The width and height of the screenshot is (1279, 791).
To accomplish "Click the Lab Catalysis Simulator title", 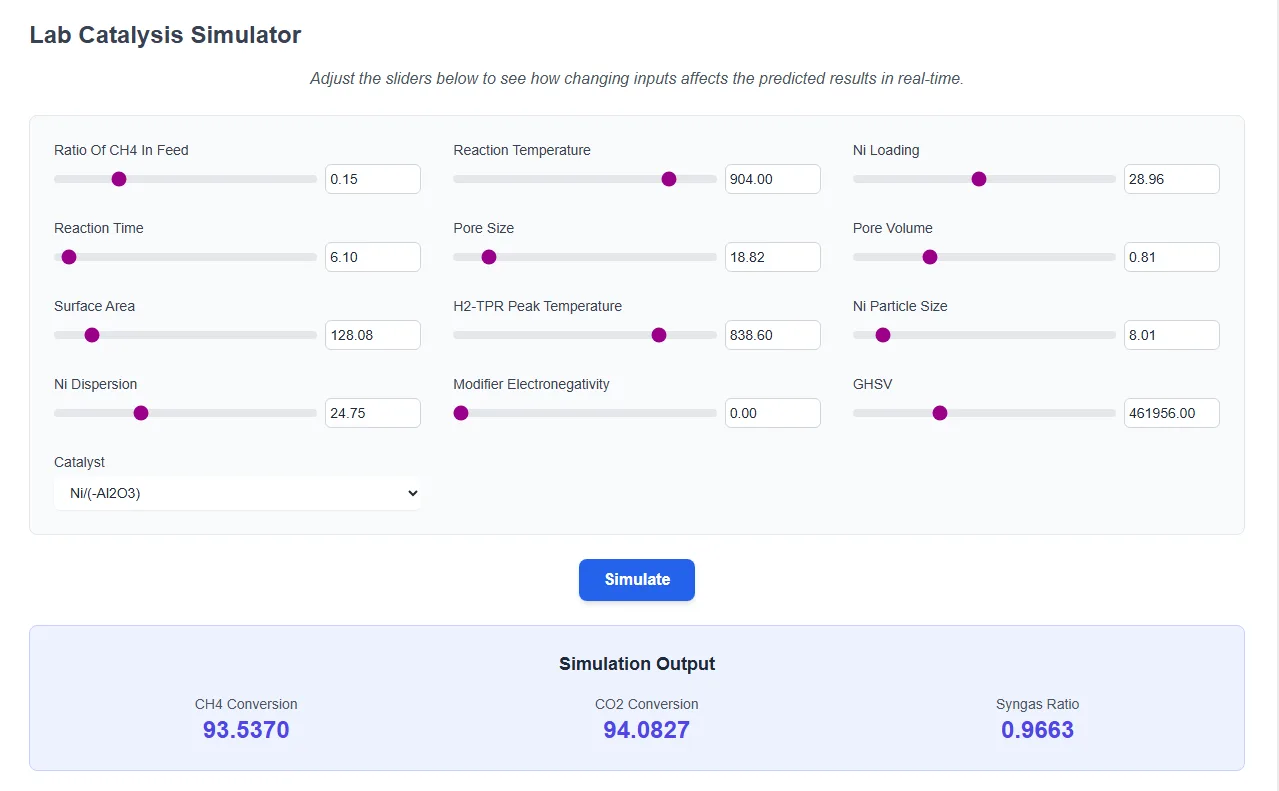I will click(x=165, y=35).
